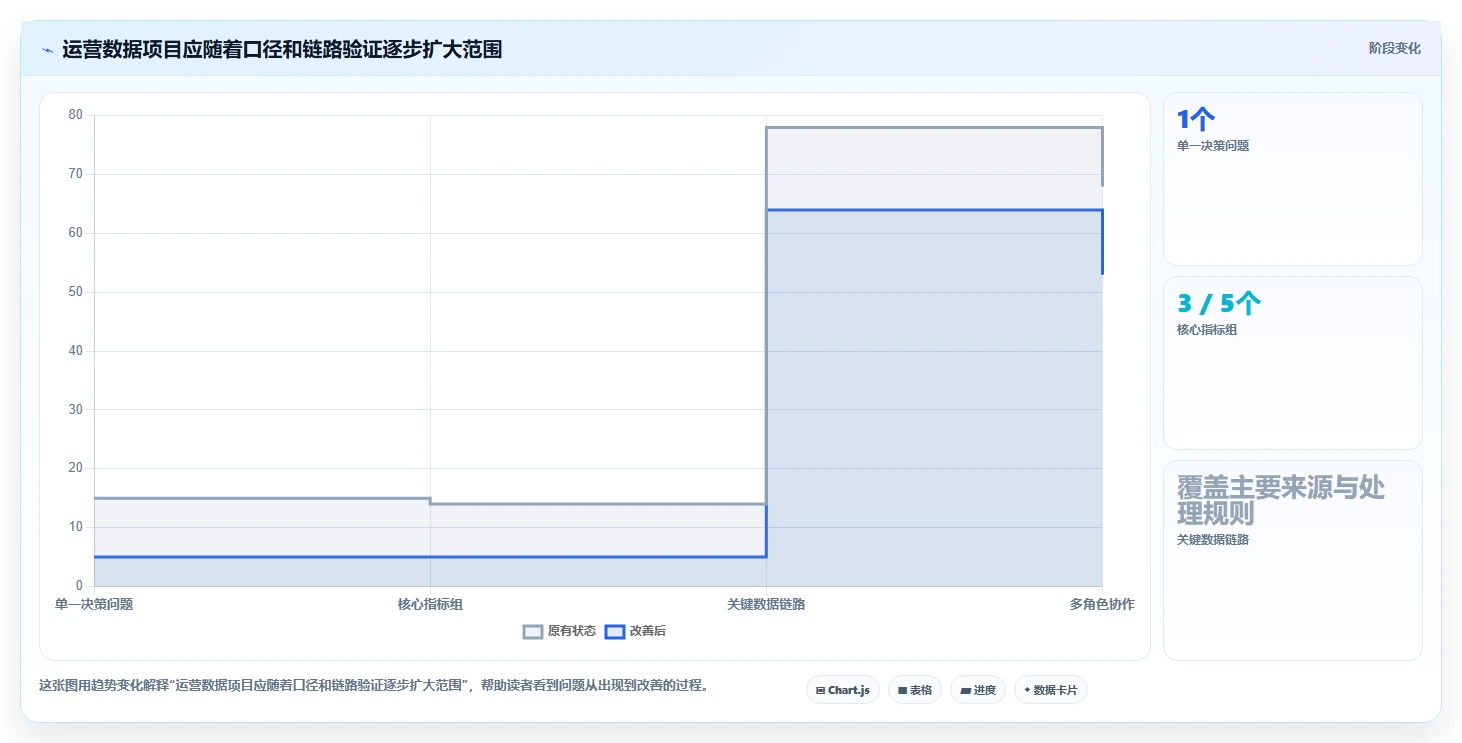The height and width of the screenshot is (743, 1462).
Task: Click the caption text starting 这张图用趋势变化
Action: [x=373, y=686]
